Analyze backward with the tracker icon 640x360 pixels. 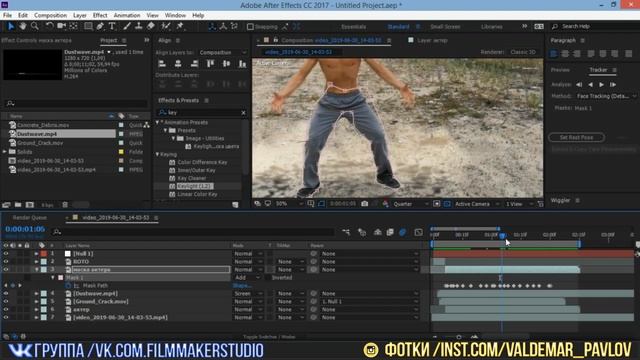pyautogui.click(x=590, y=84)
